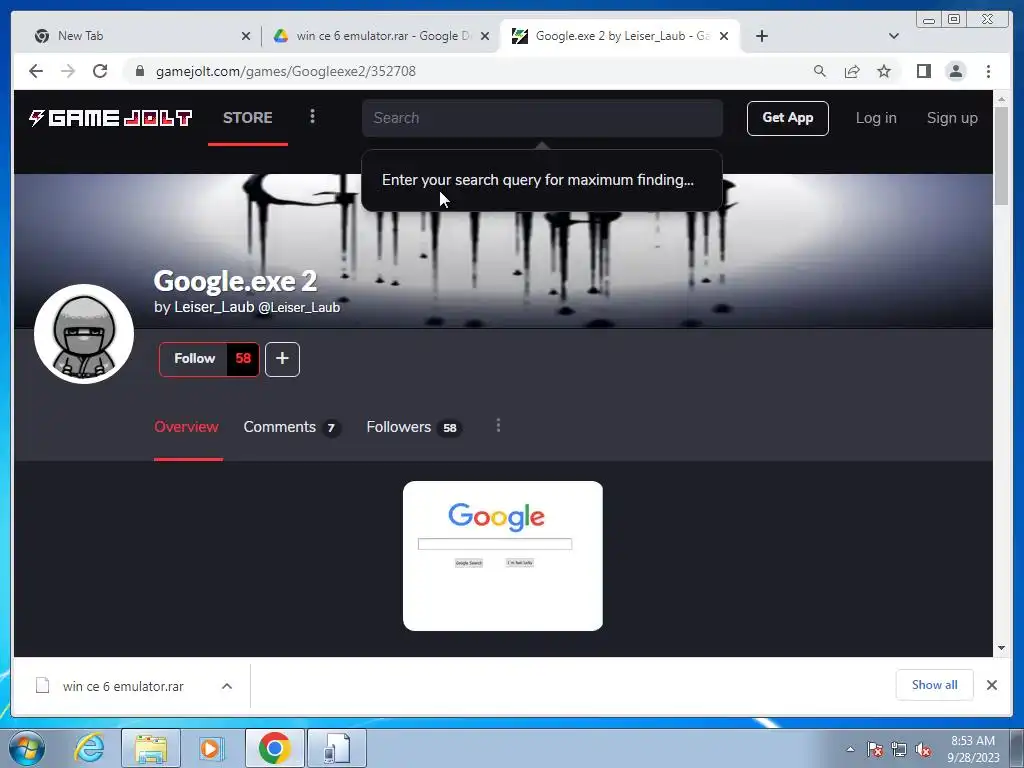Open the Google screenshot thumbnail

(x=503, y=556)
